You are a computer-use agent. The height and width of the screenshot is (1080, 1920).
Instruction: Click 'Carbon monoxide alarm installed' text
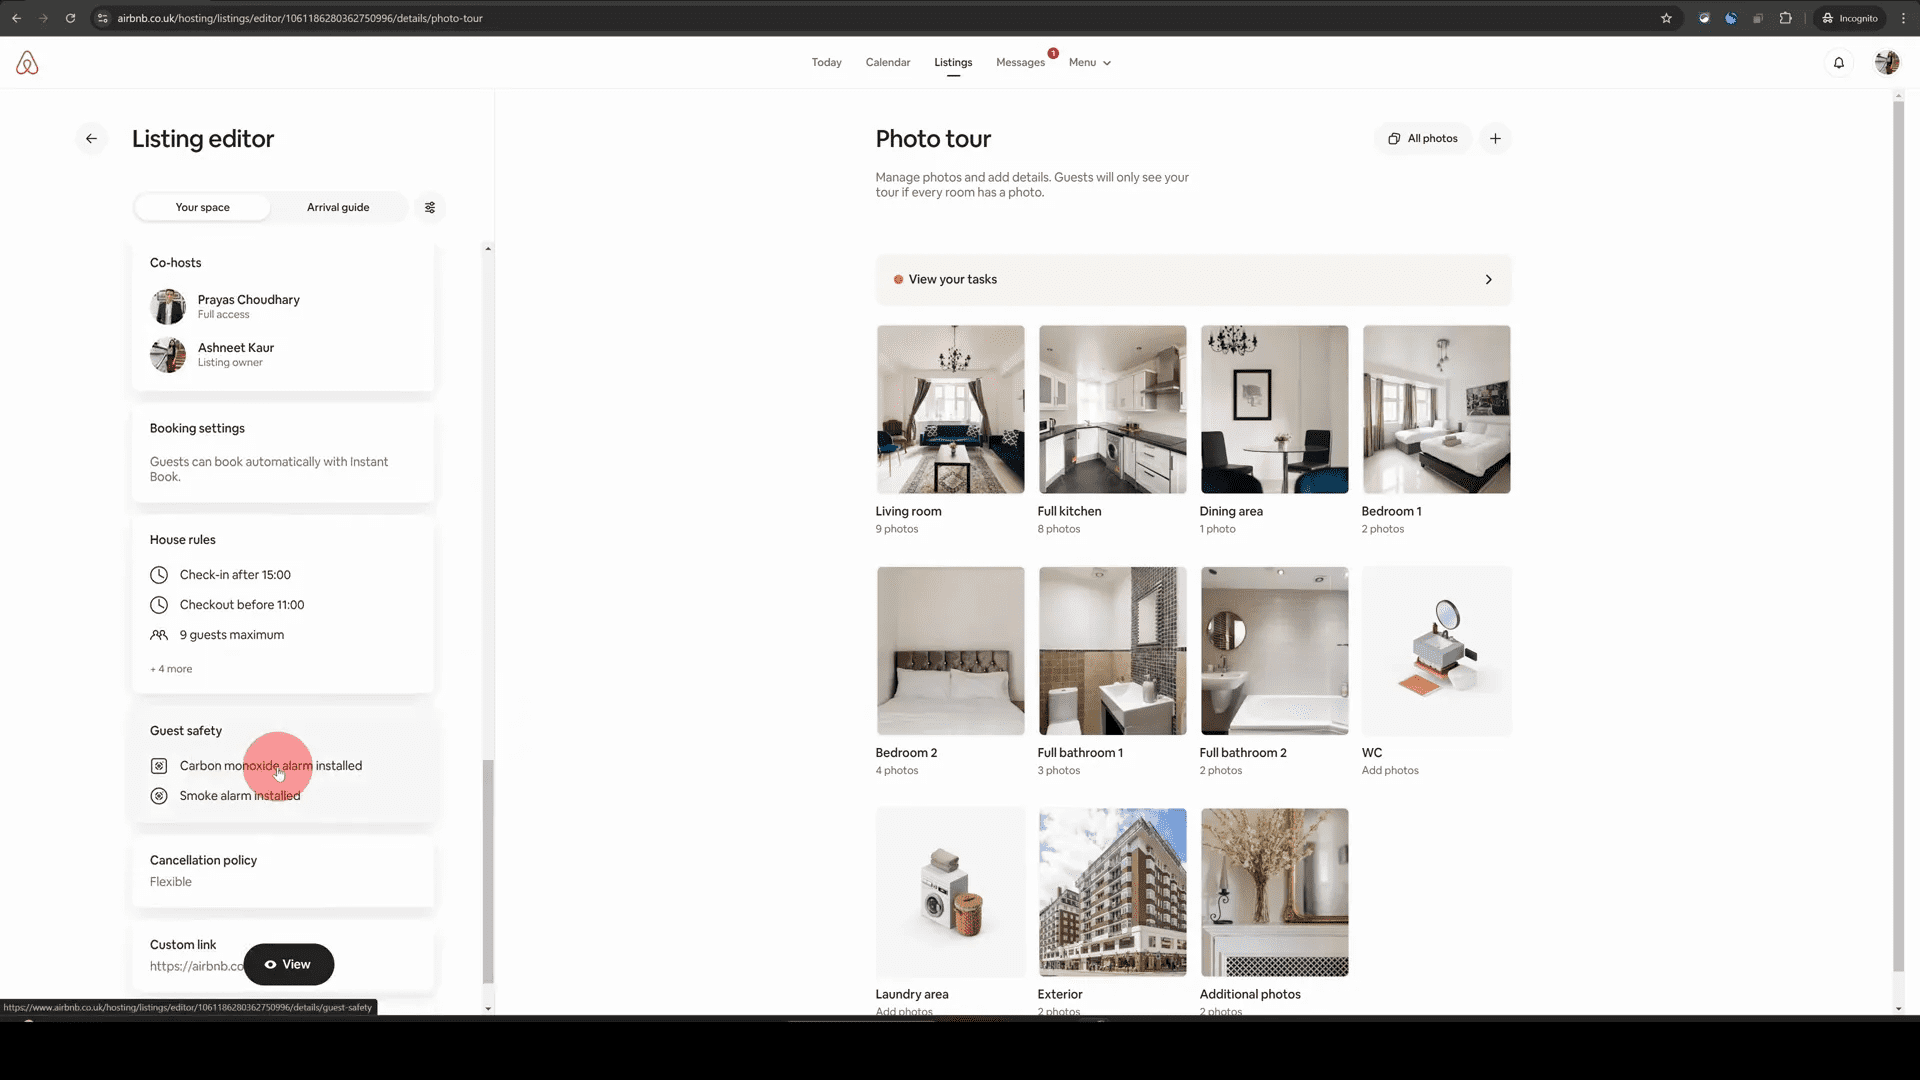pos(271,766)
